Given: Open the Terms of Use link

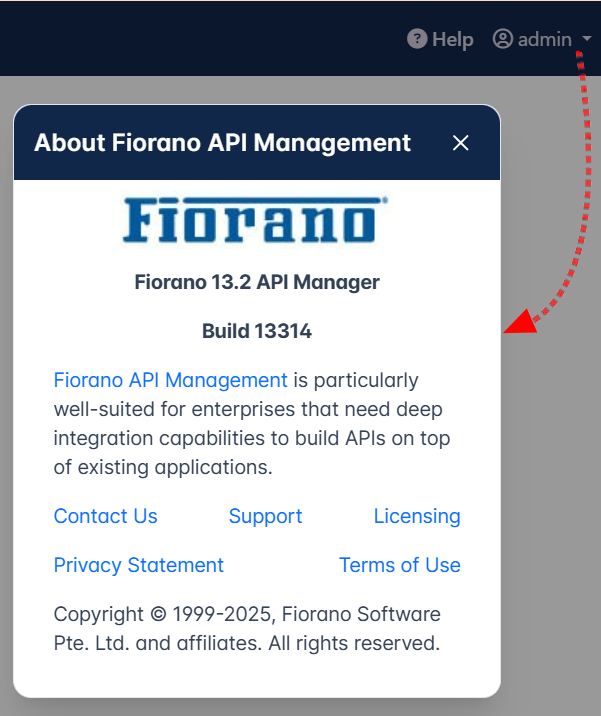Looking at the screenshot, I should tap(400, 565).
